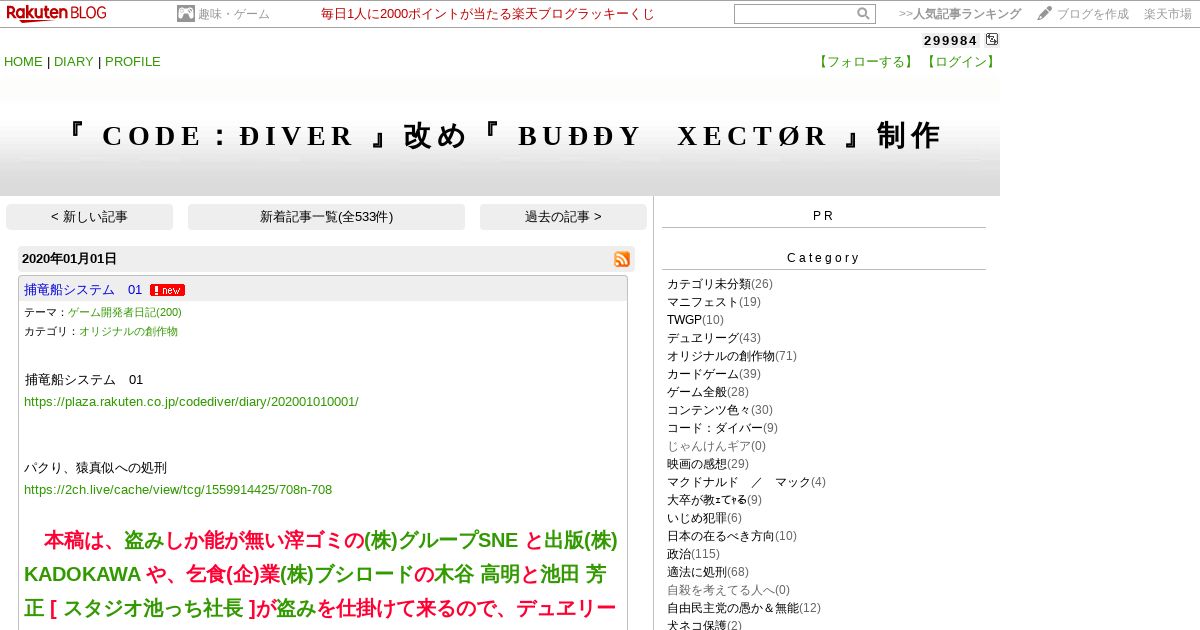Screen dimensions: 1200x630
Task: Click ブログを作成 link
Action: 1093,14
